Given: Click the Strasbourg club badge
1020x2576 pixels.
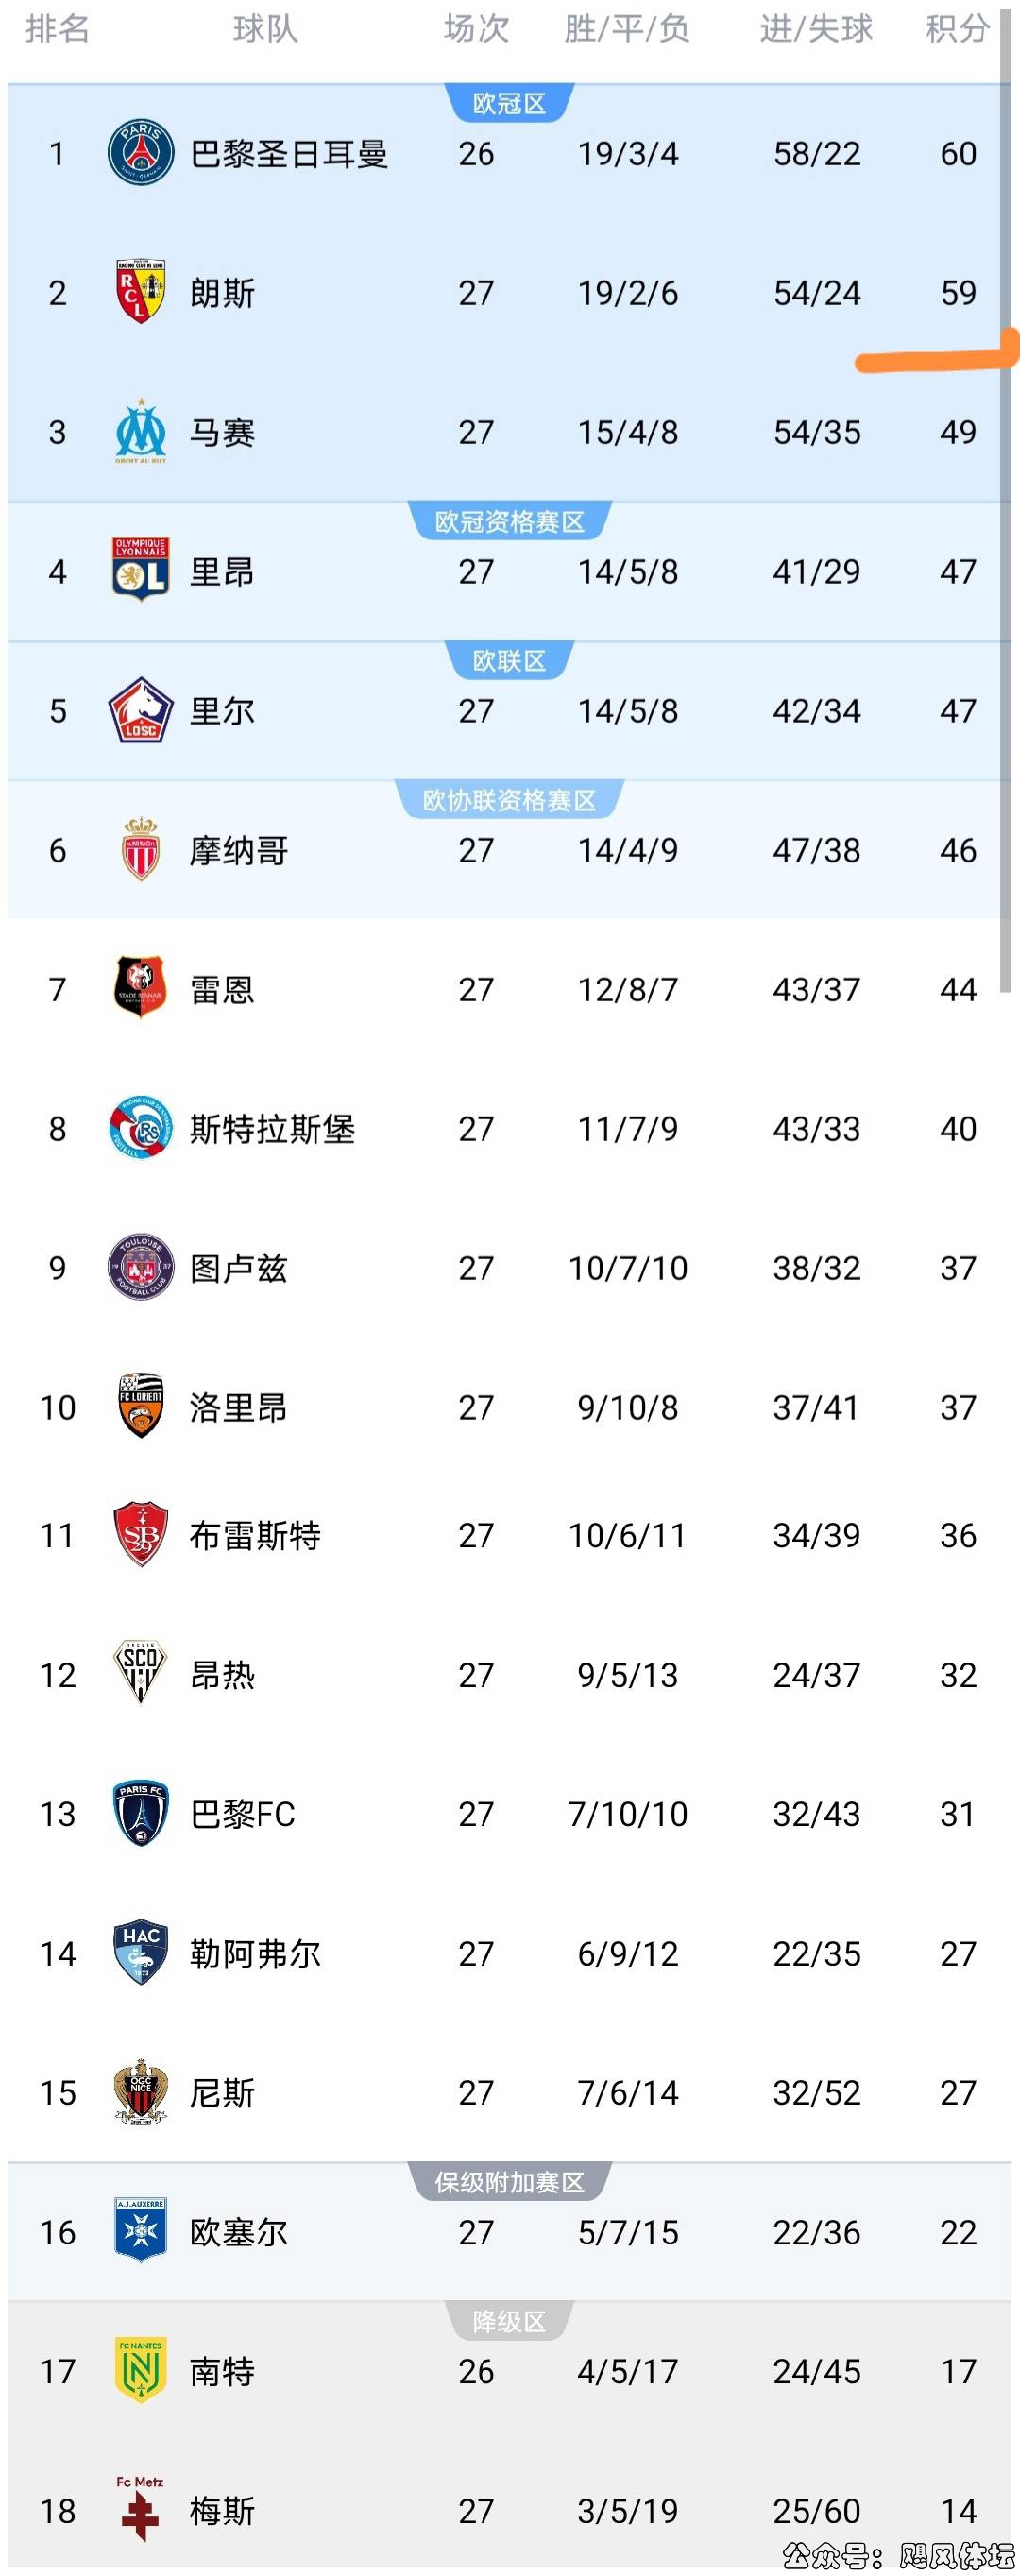Looking at the screenshot, I should pos(140,1129).
